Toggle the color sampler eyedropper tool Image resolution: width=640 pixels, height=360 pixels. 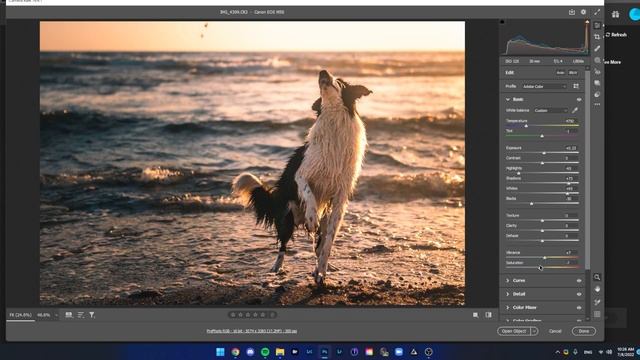click(x=597, y=302)
